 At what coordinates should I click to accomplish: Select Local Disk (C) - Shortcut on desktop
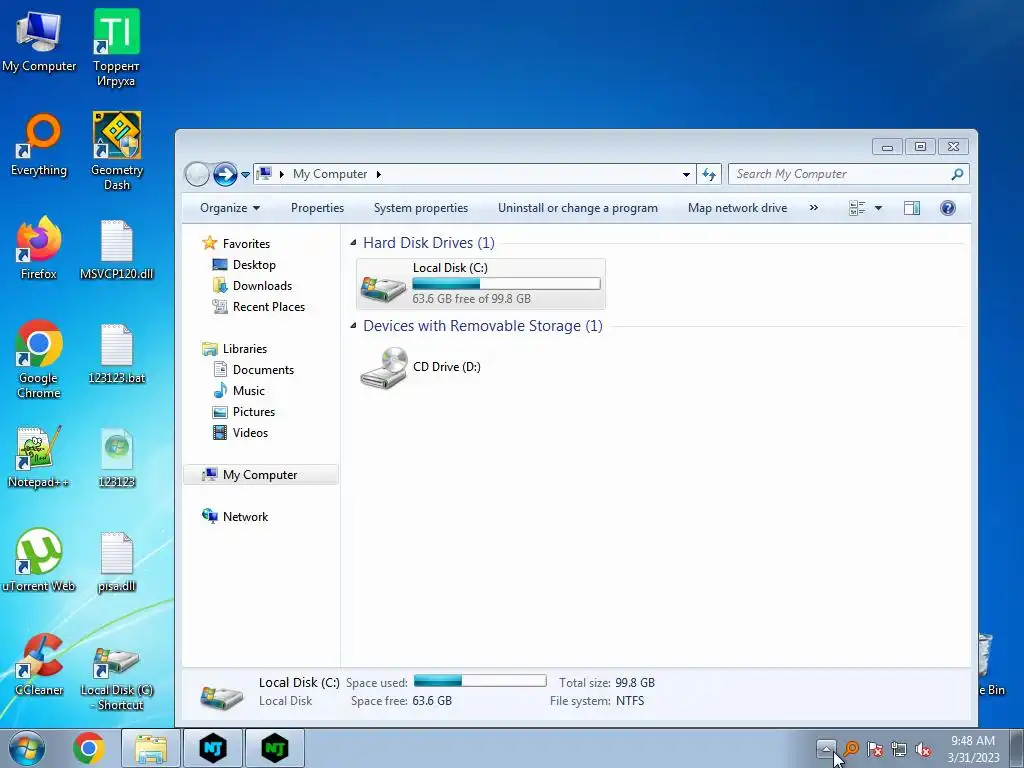coord(116,679)
